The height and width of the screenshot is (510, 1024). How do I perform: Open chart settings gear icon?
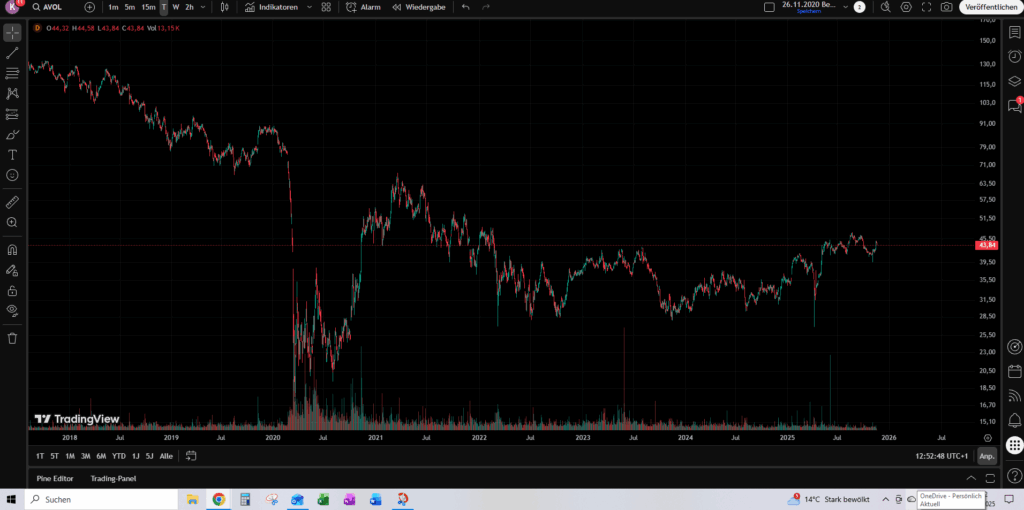[906, 7]
